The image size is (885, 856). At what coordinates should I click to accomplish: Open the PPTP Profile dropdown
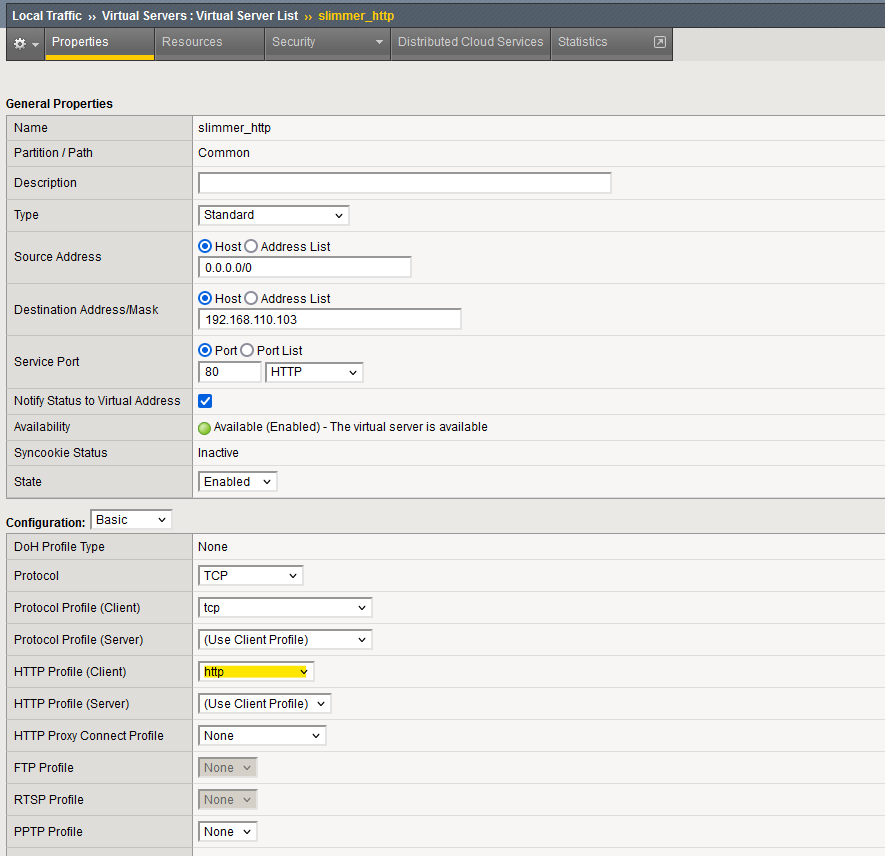pyautogui.click(x=227, y=831)
